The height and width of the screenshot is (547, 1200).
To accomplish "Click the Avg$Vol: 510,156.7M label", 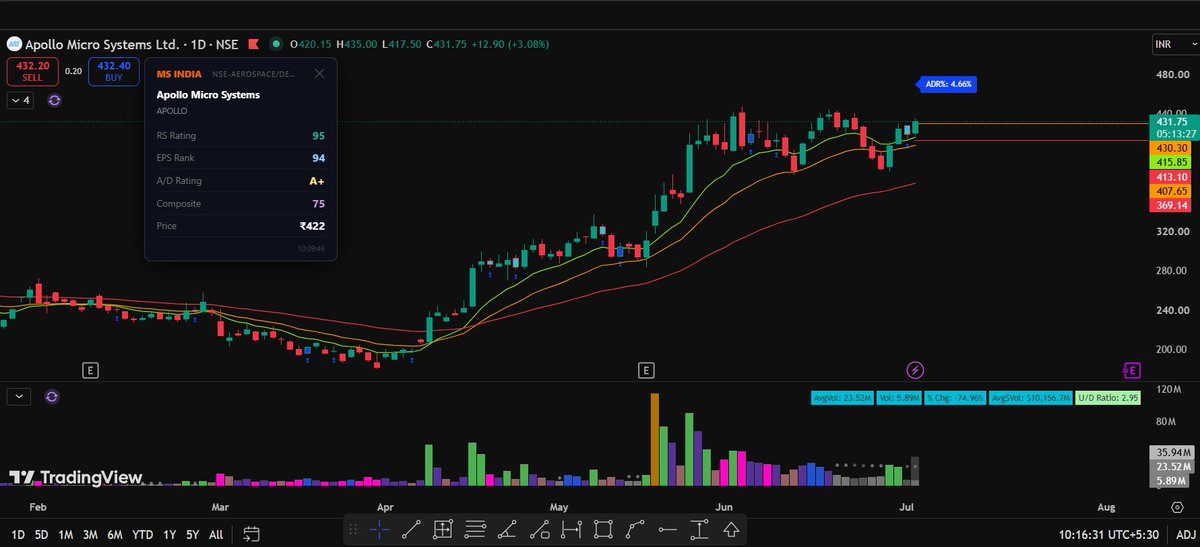I will (x=1031, y=397).
